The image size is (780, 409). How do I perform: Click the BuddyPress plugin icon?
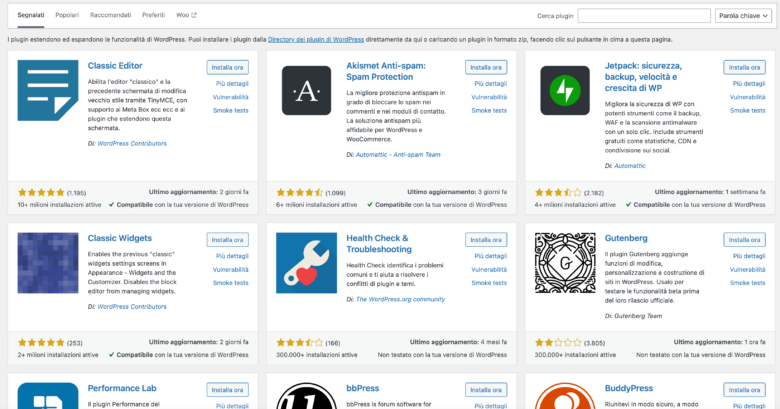point(564,396)
